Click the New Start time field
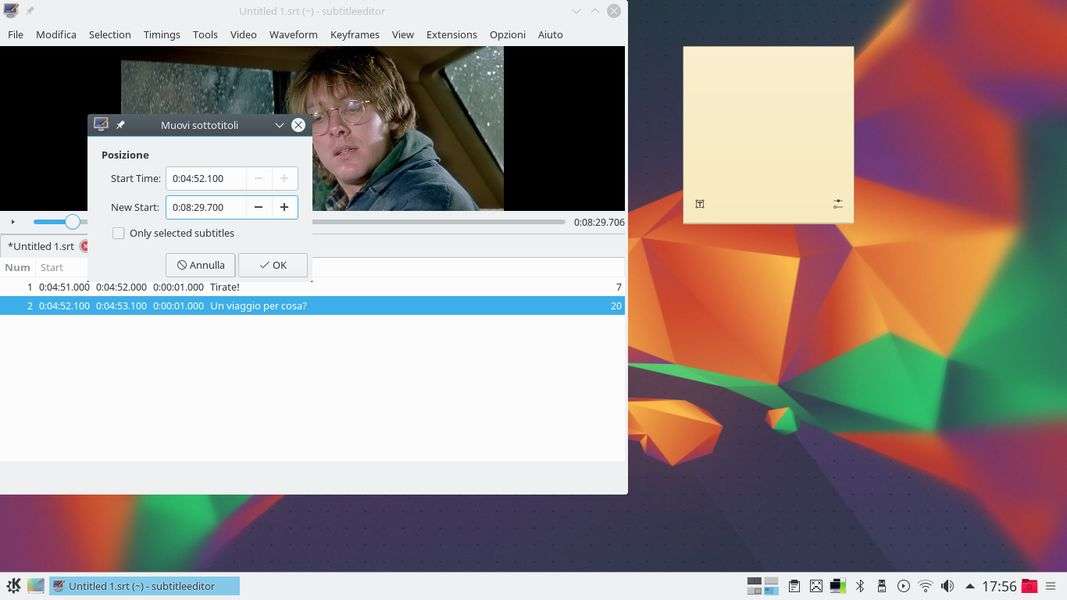Viewport: 1067px width, 600px height. 206,207
